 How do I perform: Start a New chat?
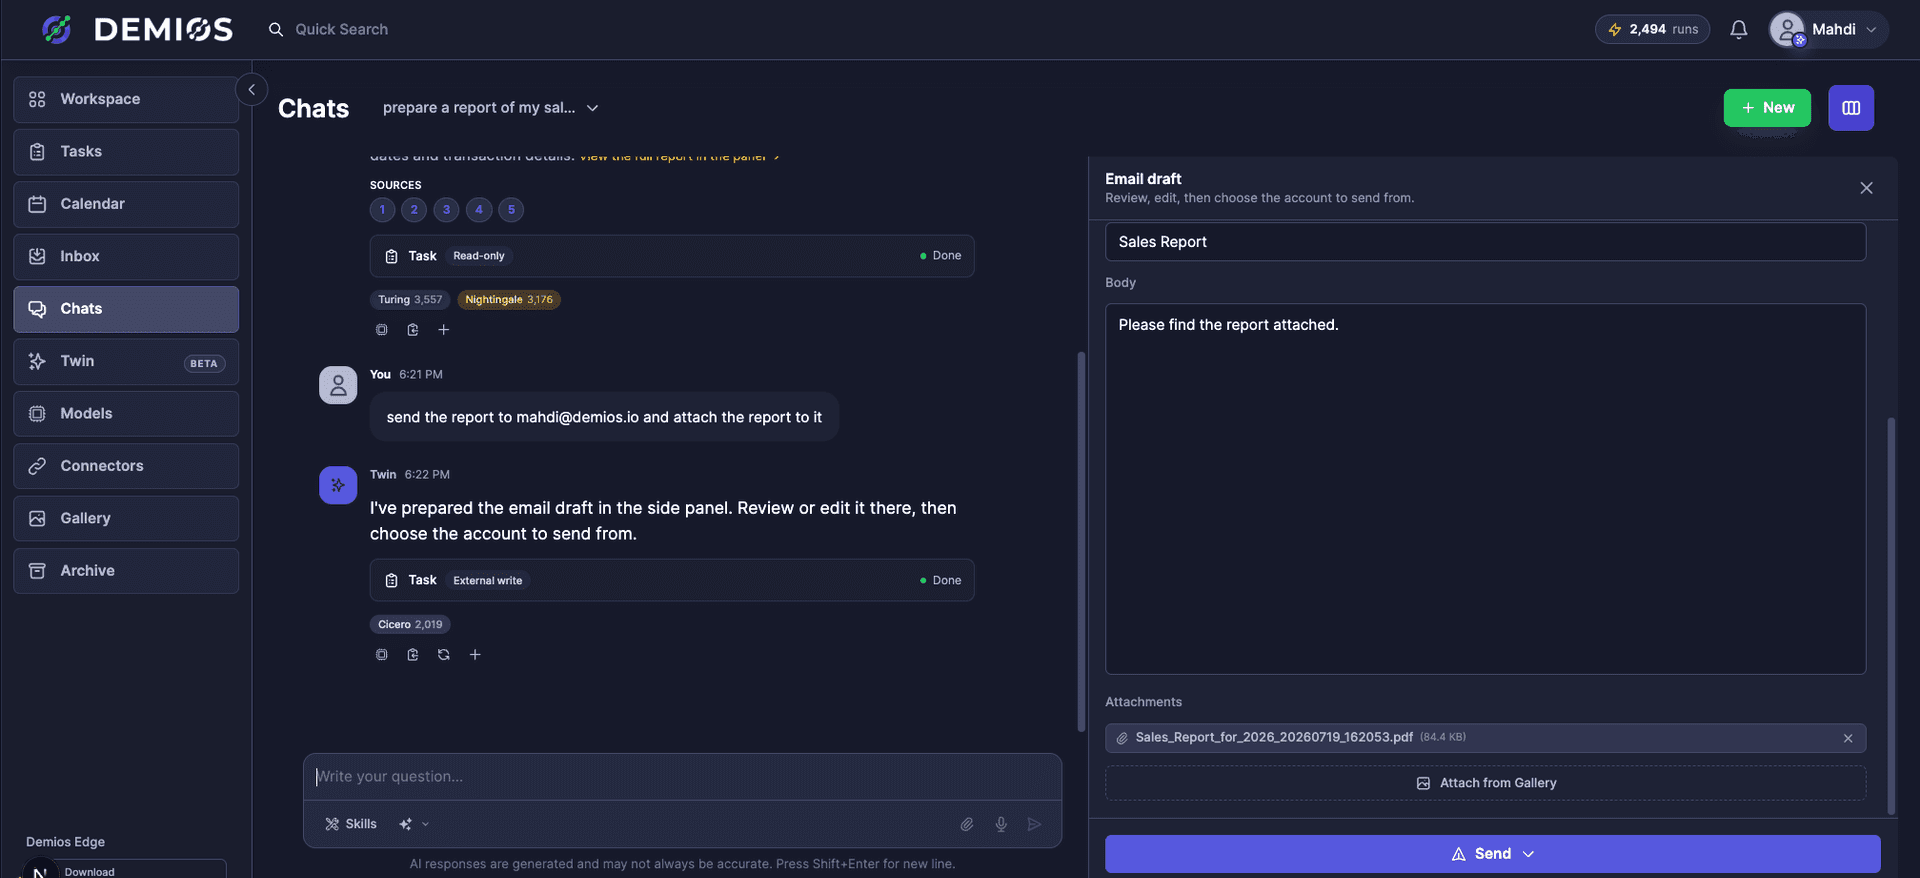click(1767, 107)
